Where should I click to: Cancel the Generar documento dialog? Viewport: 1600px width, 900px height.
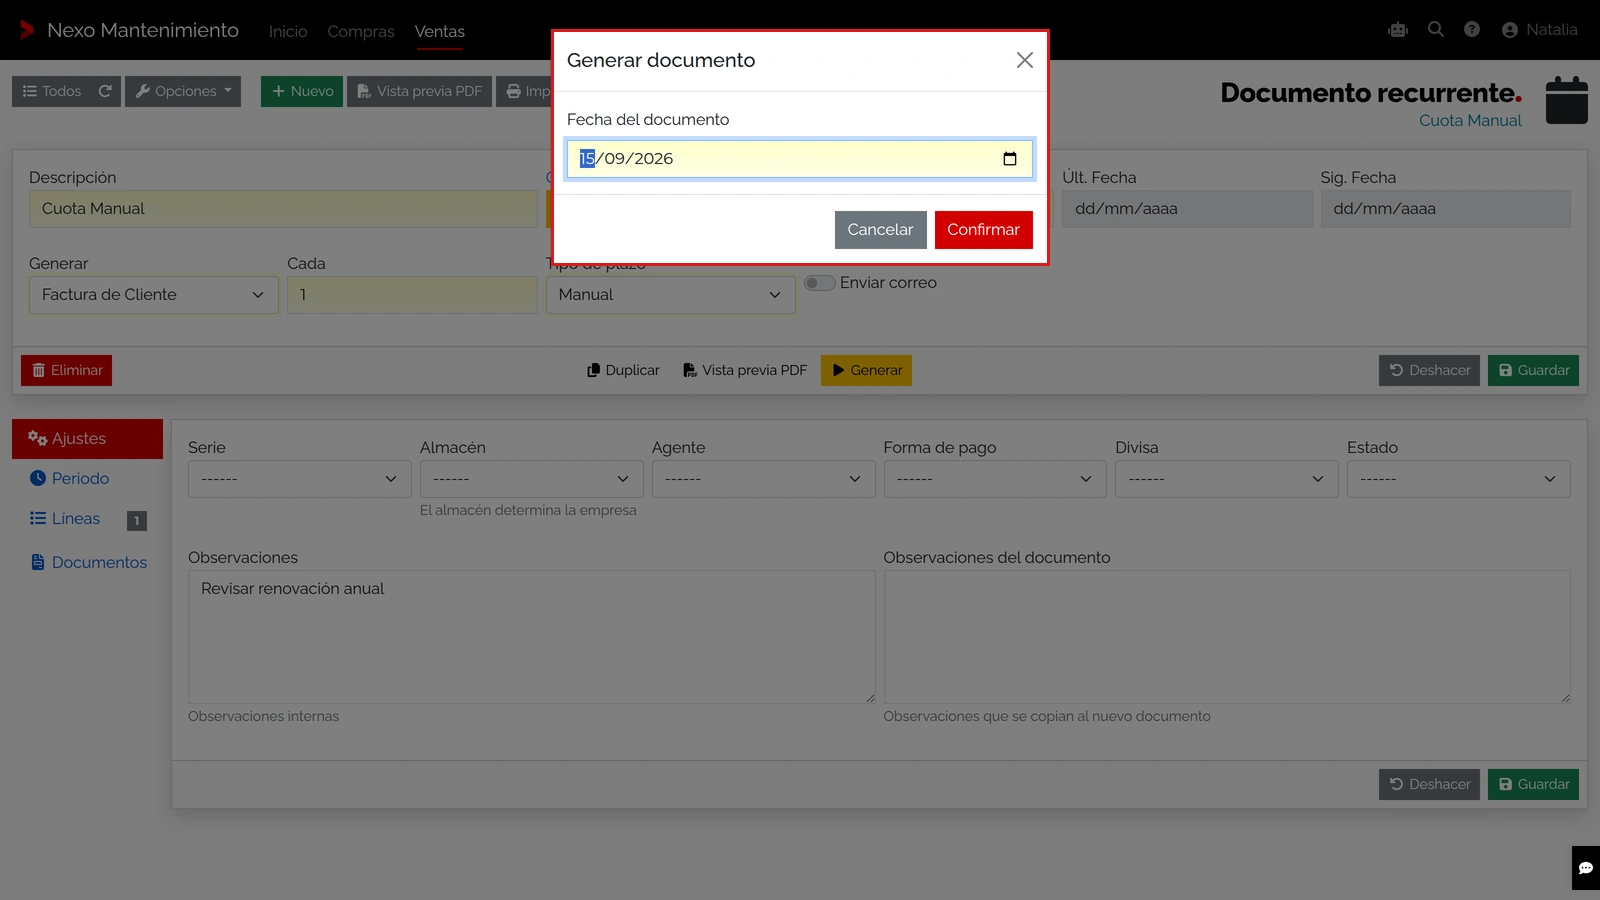[x=880, y=230]
